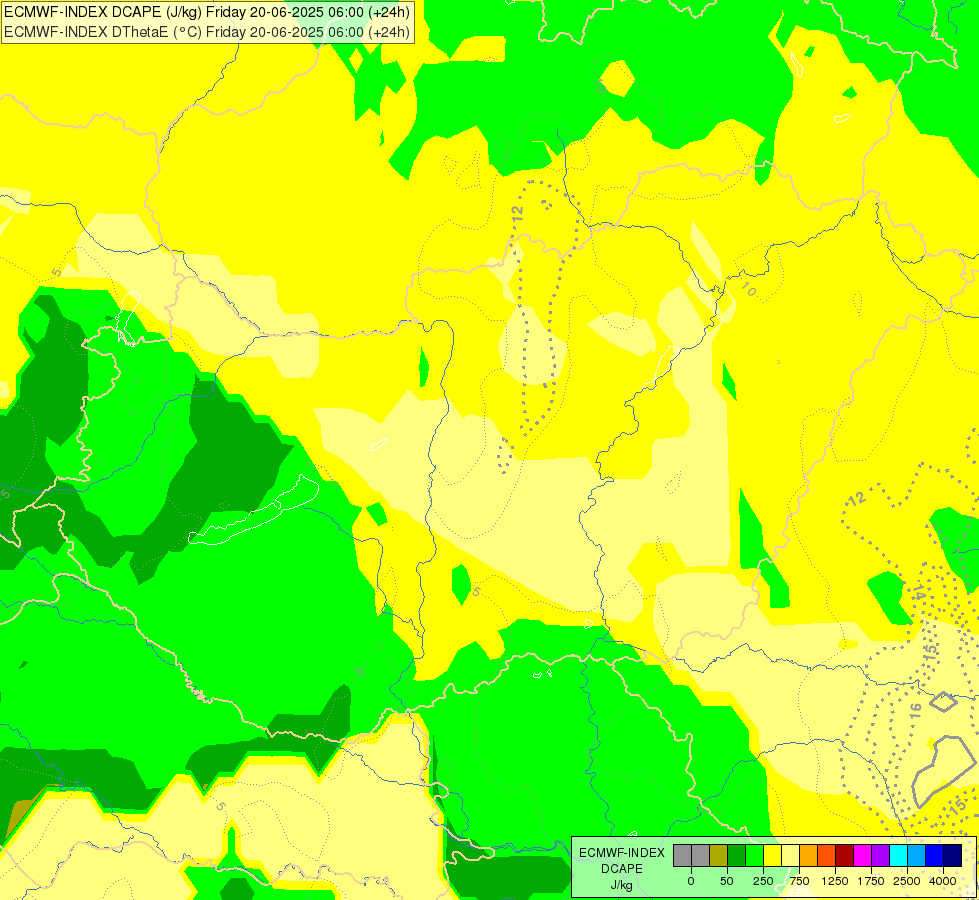979x900 pixels.
Task: Click the legend value 750
Action: [799, 881]
